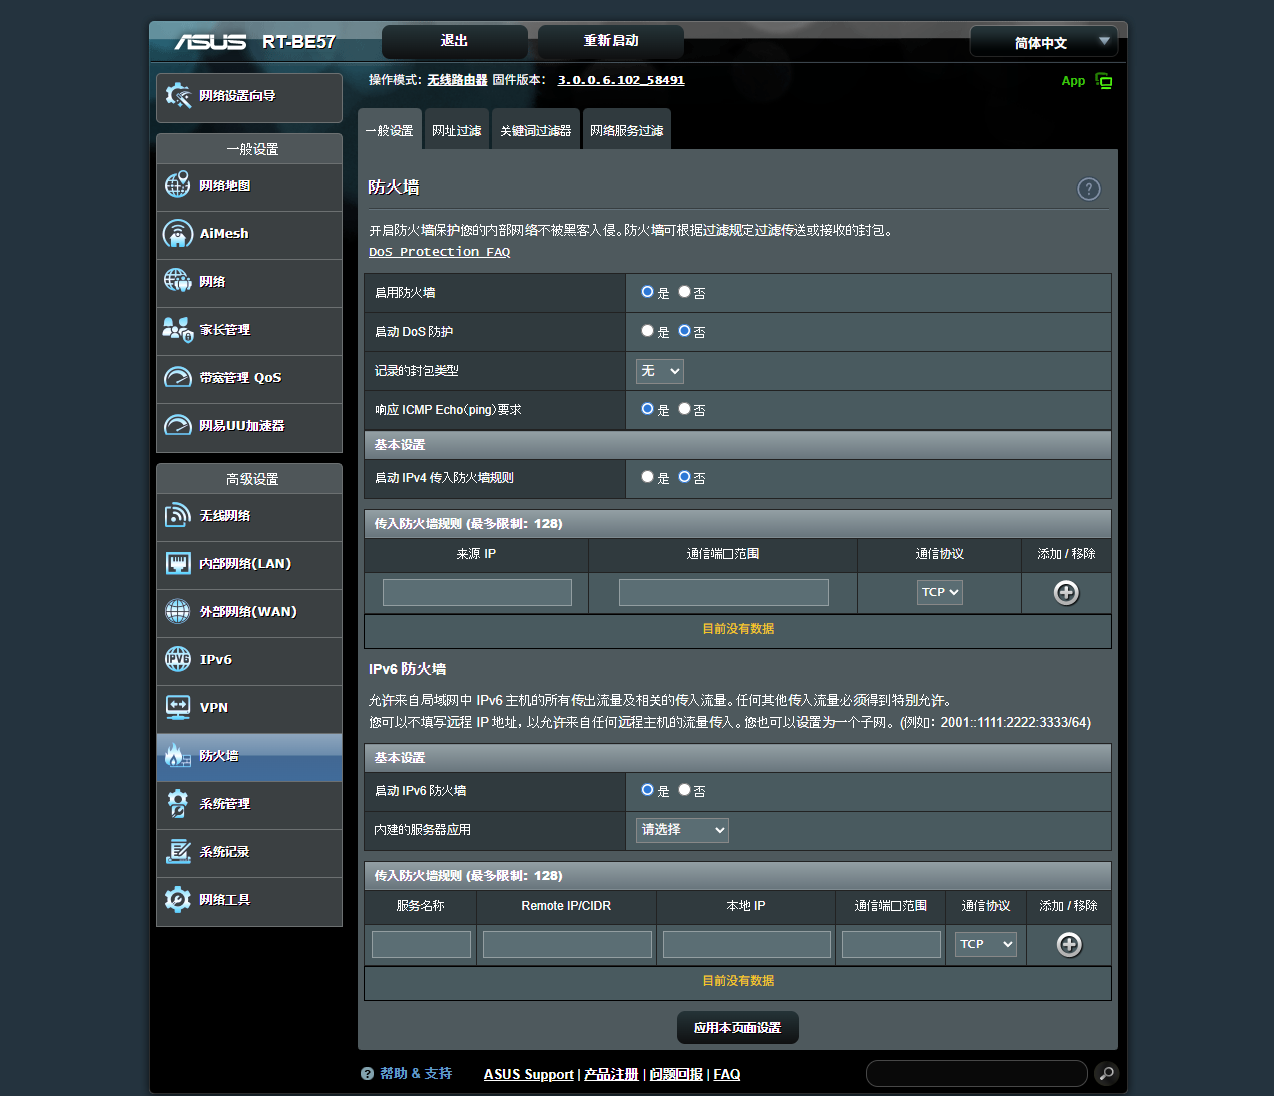Image resolution: width=1274 pixels, height=1096 pixels.
Task: Open the 简体中文 language dropdown
Action: point(1043,42)
